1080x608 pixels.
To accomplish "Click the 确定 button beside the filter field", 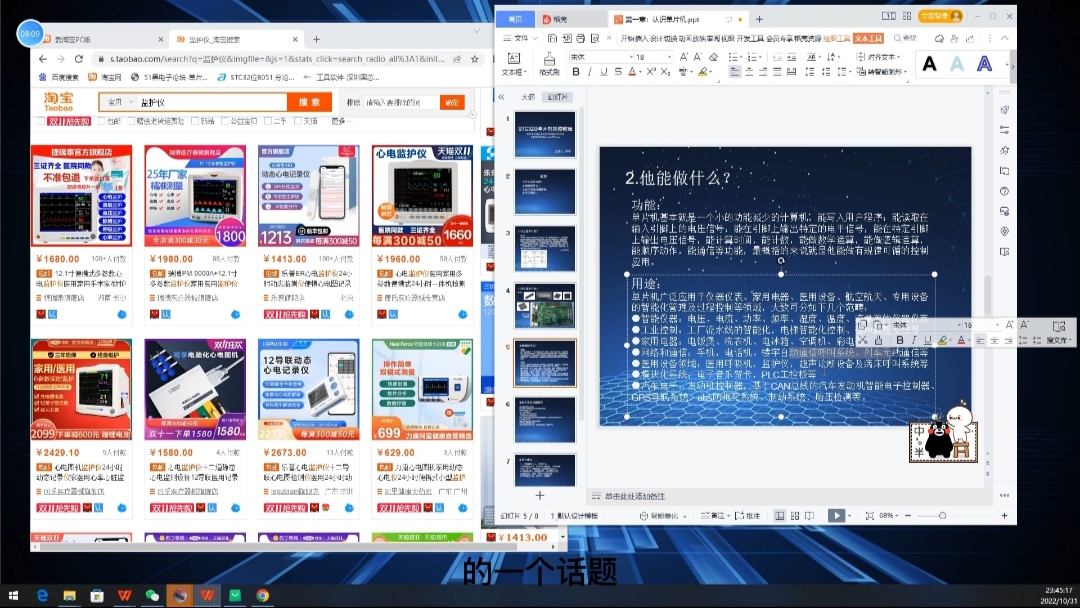I will tap(452, 103).
